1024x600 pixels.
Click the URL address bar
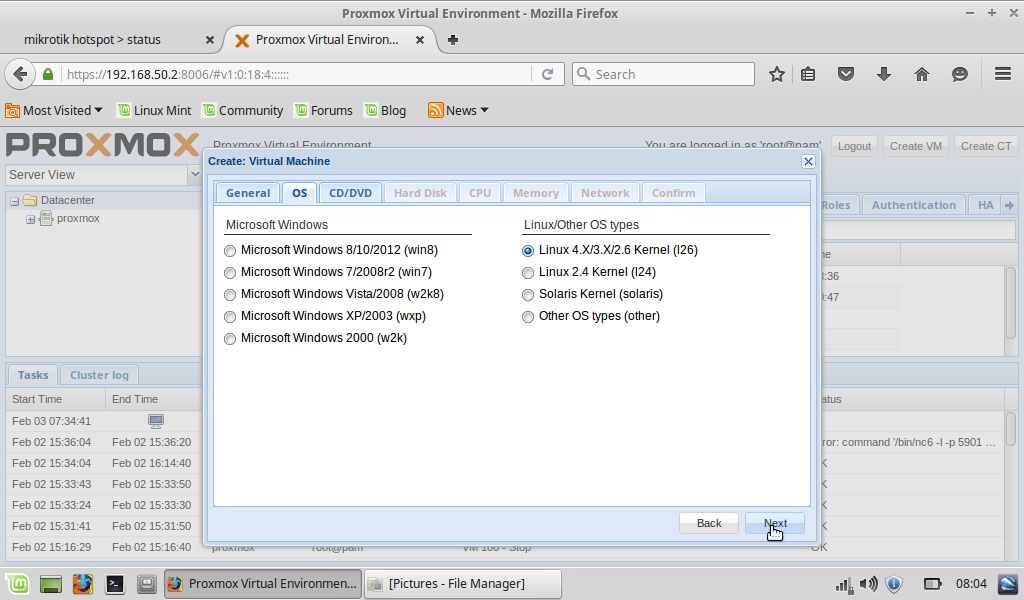pos(297,74)
